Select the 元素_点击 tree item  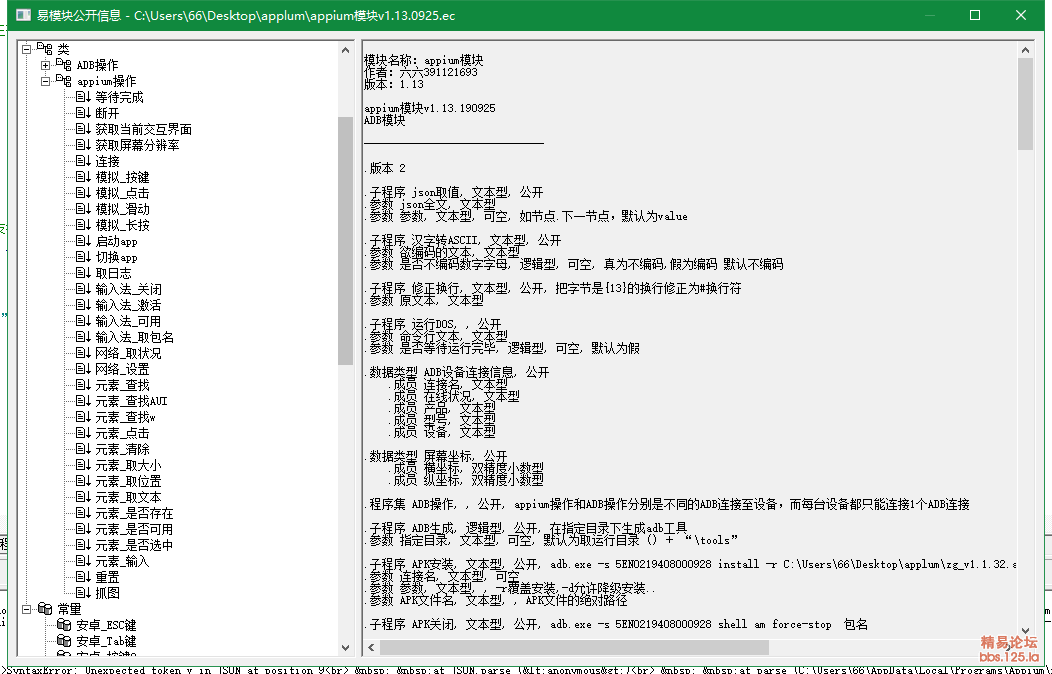[x=122, y=433]
